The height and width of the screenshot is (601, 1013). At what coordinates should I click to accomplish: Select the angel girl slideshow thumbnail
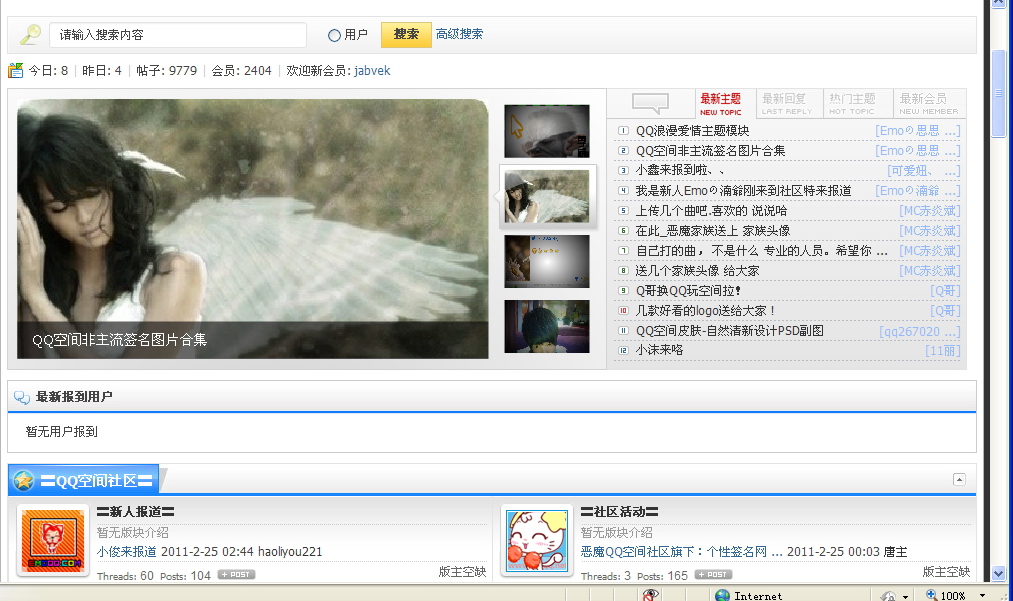(547, 196)
